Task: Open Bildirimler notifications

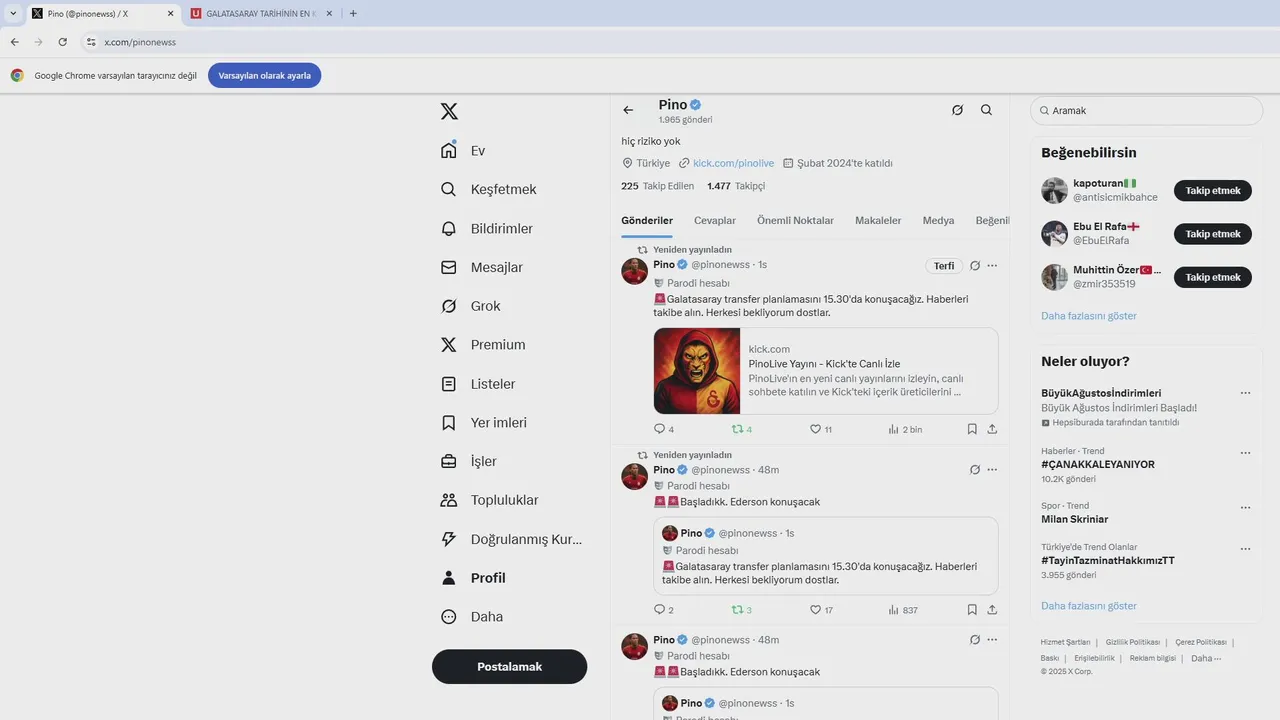Action: 487,228
